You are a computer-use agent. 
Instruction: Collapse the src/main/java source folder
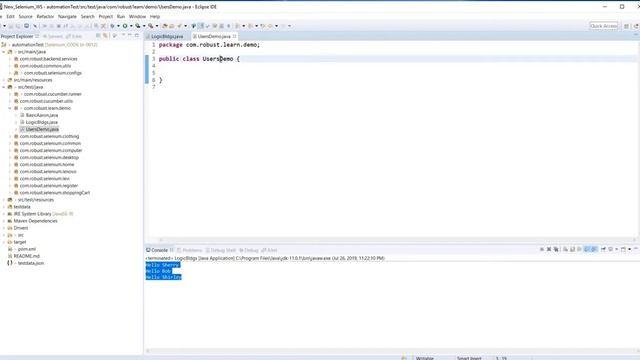click(x=4, y=52)
